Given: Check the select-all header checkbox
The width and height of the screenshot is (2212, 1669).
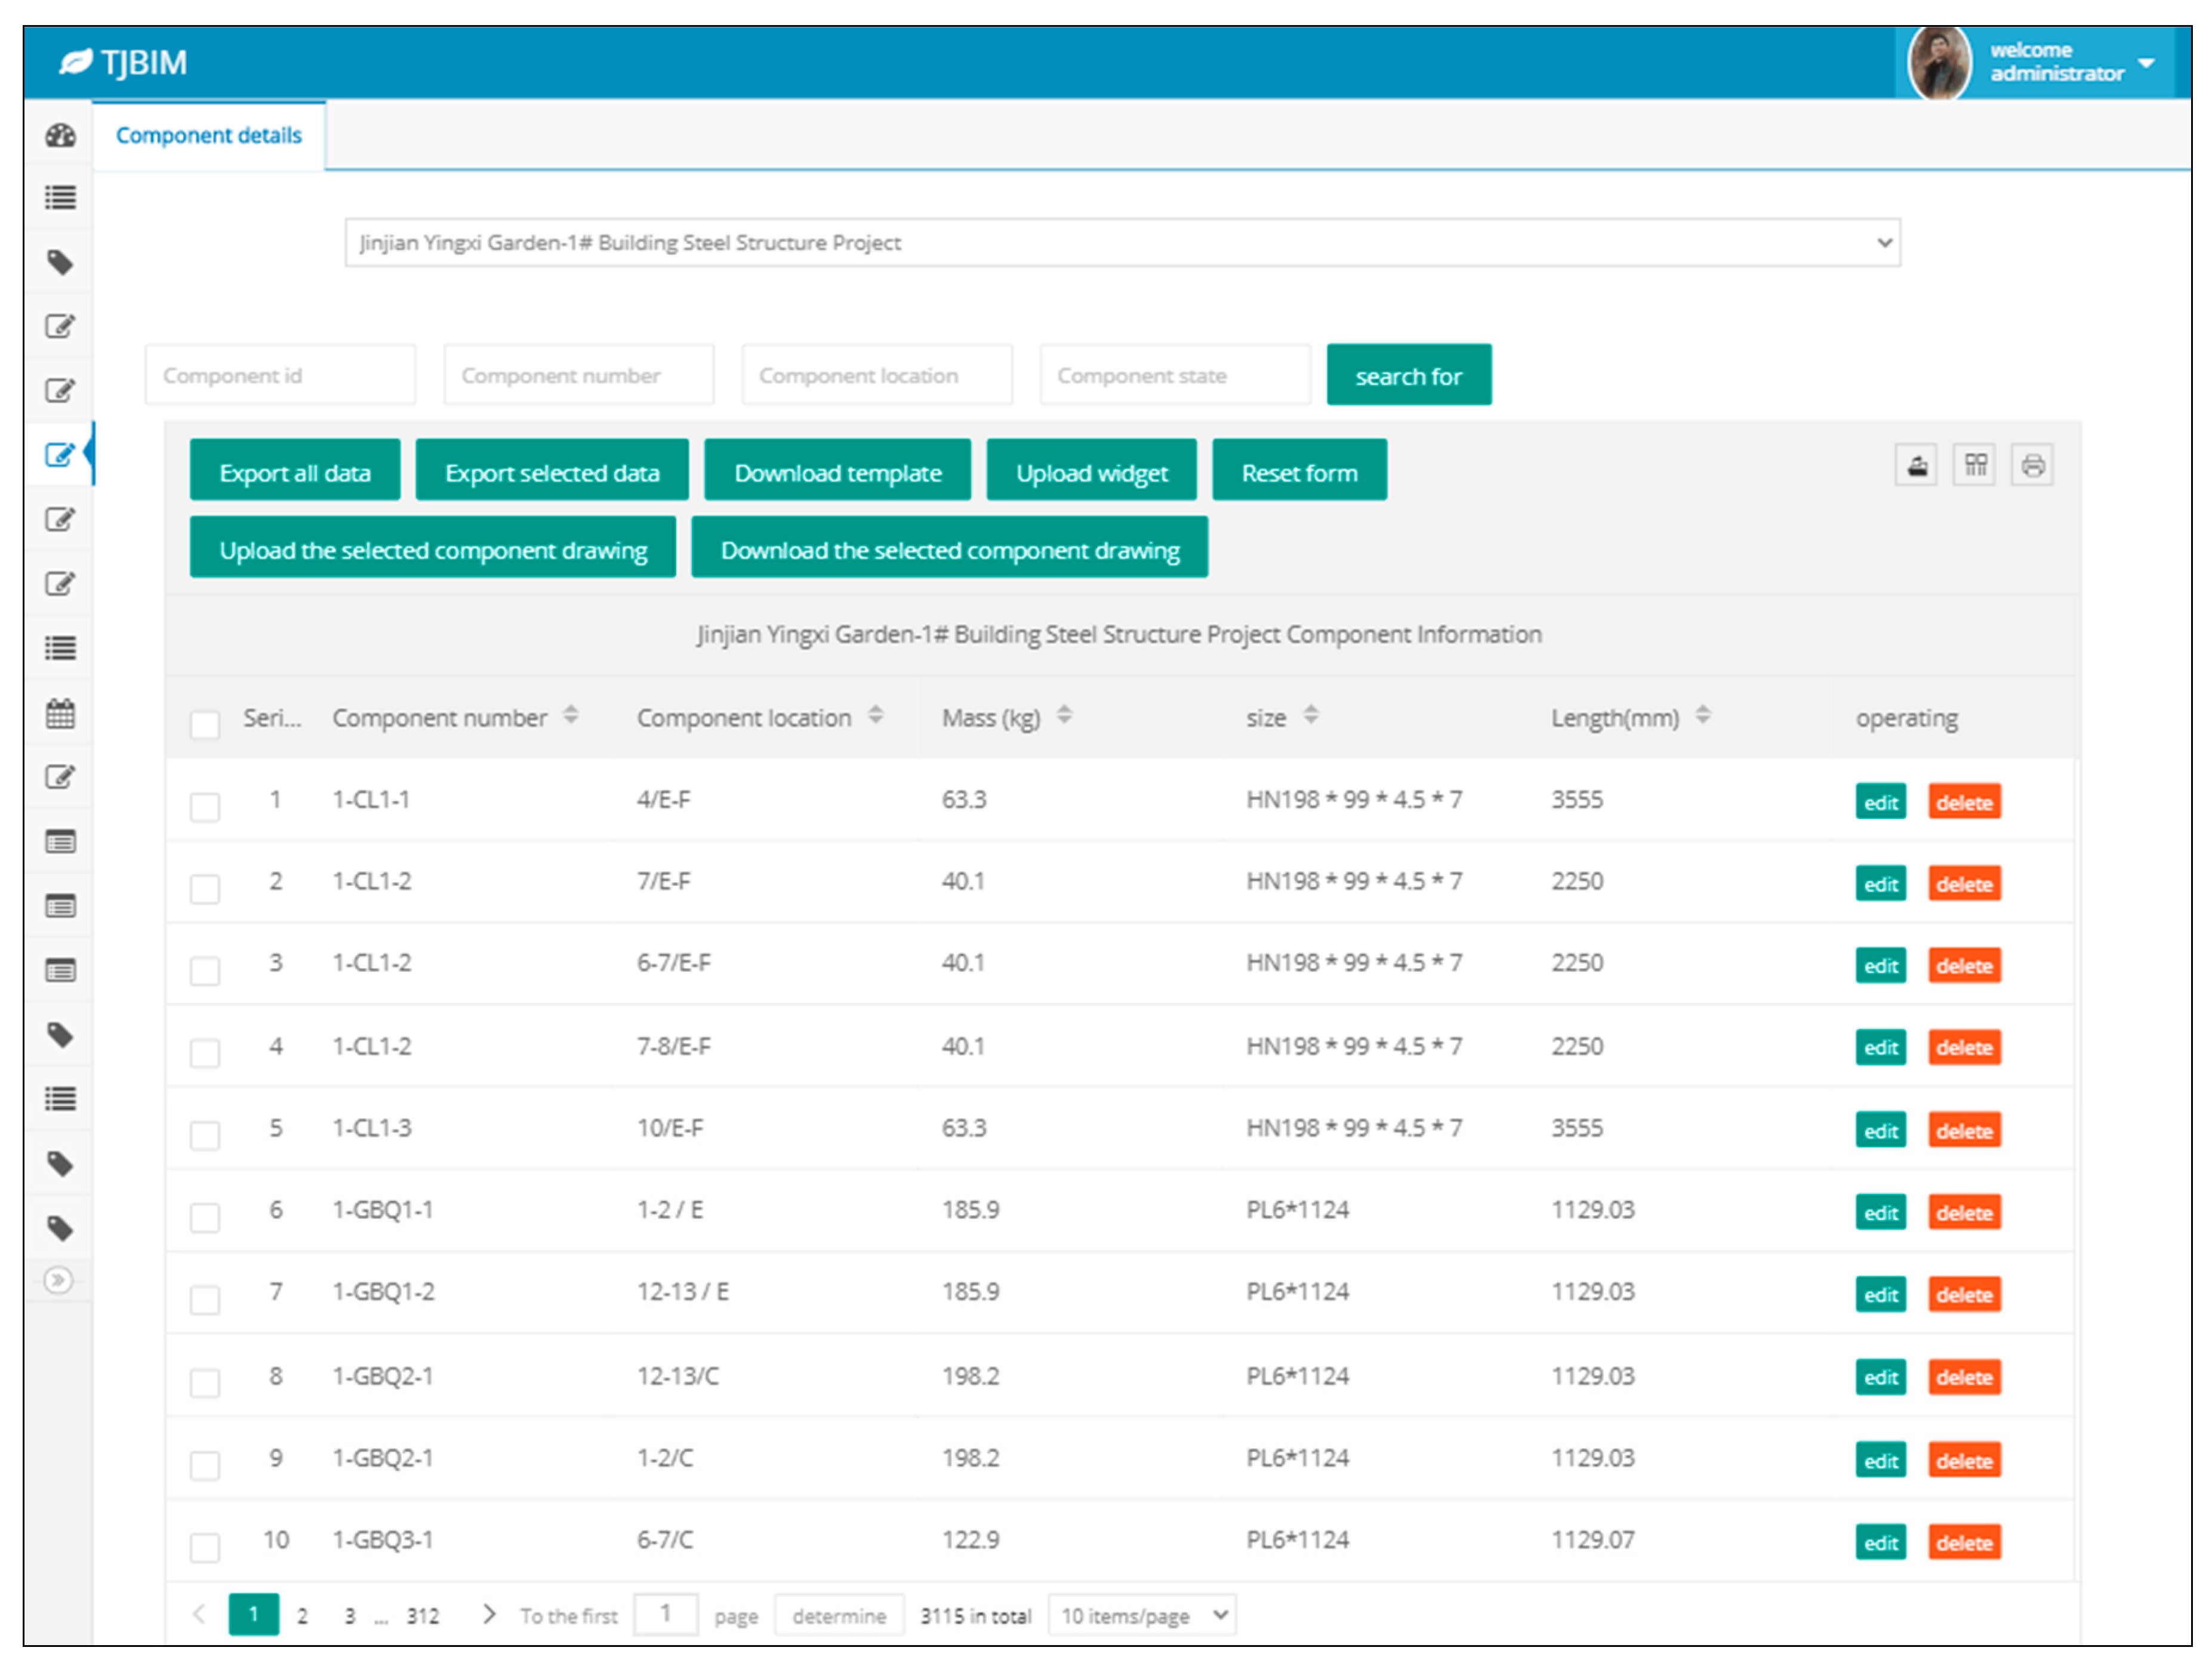Looking at the screenshot, I should pos(205,724).
